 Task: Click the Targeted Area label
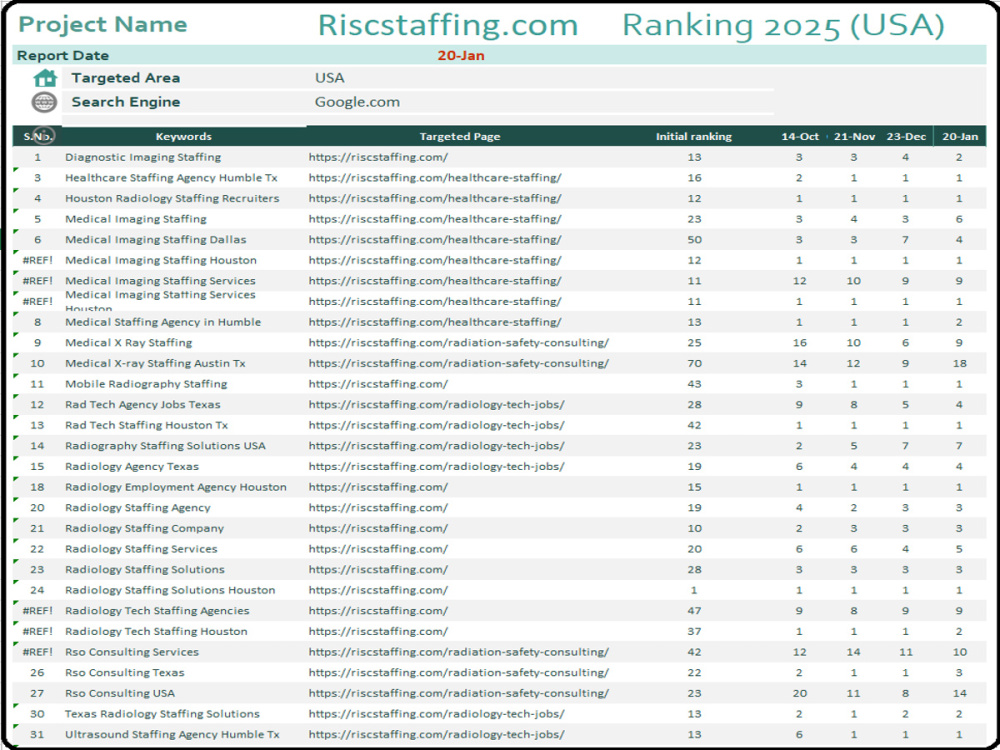[126, 78]
